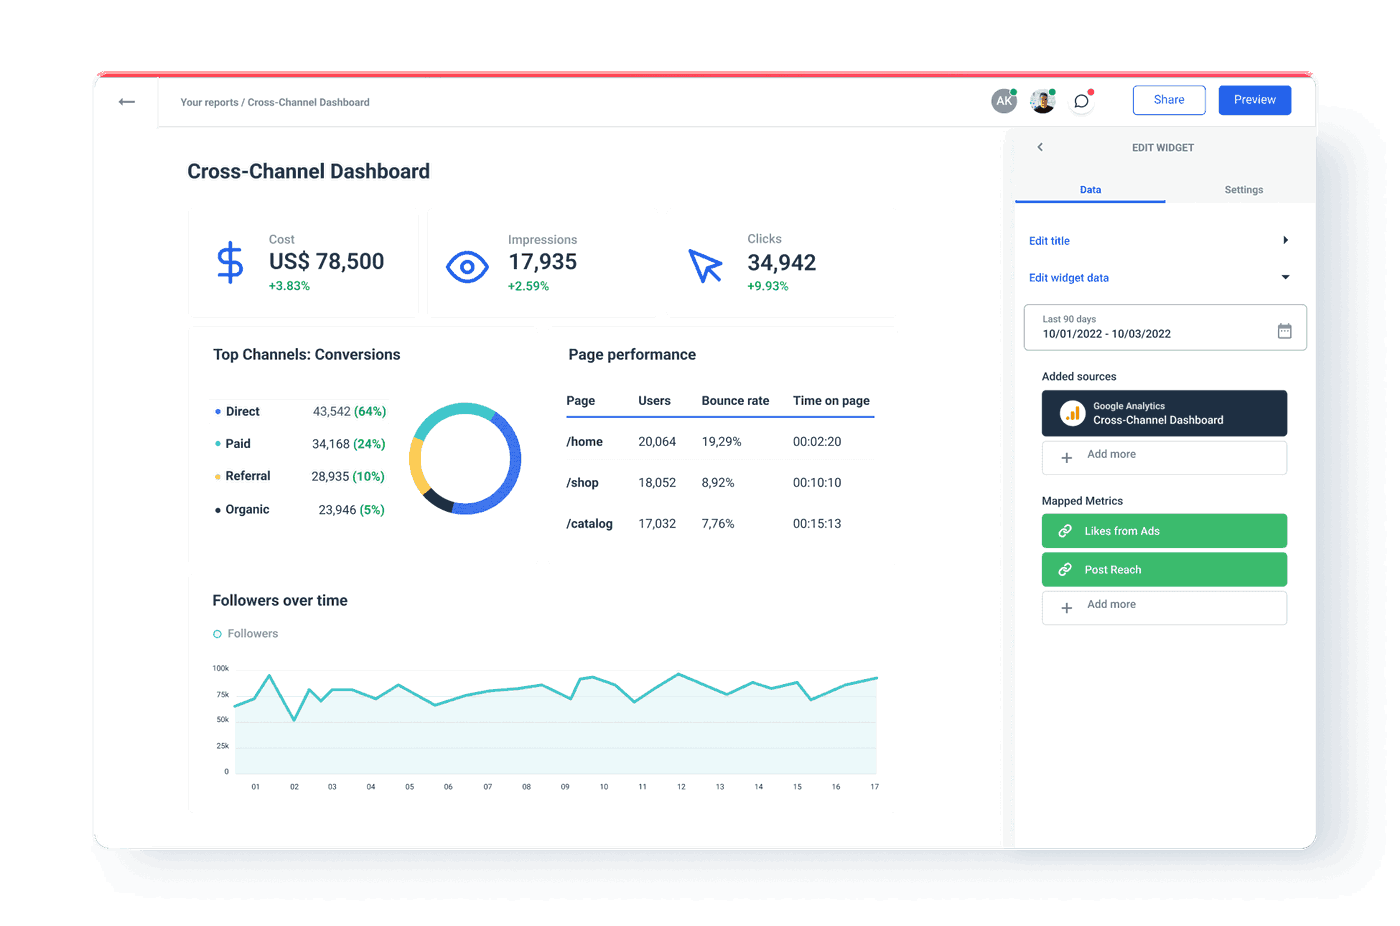The height and width of the screenshot is (926, 1400).
Task: Click the link icon on Post Reach
Action: point(1065,569)
